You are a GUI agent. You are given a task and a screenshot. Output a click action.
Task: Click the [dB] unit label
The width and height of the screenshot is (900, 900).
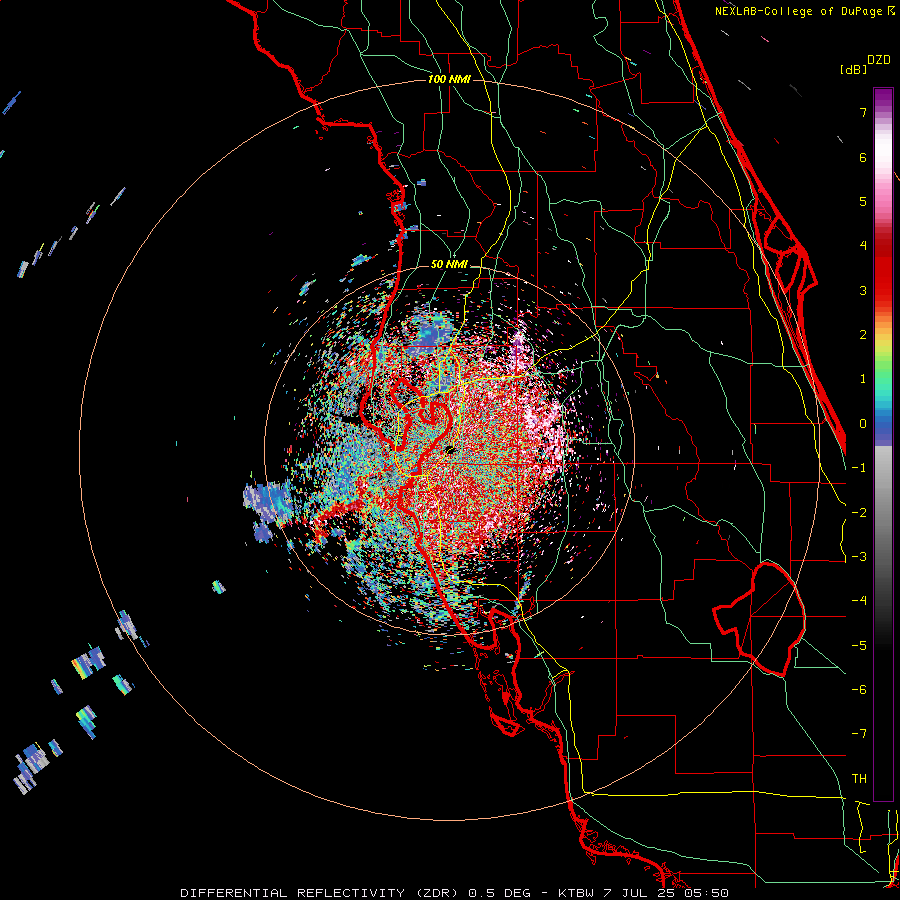coord(853,69)
